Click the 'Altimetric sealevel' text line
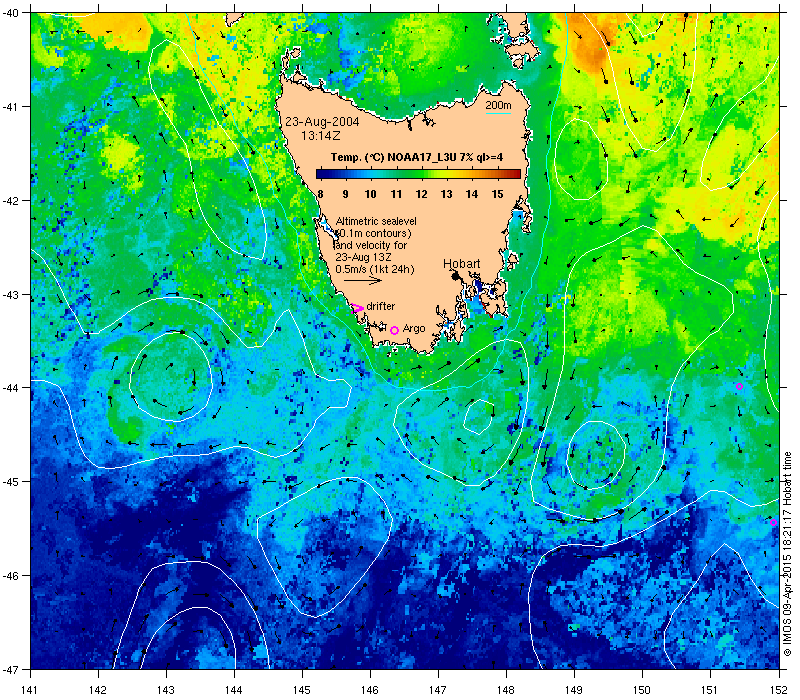 (x=376, y=221)
